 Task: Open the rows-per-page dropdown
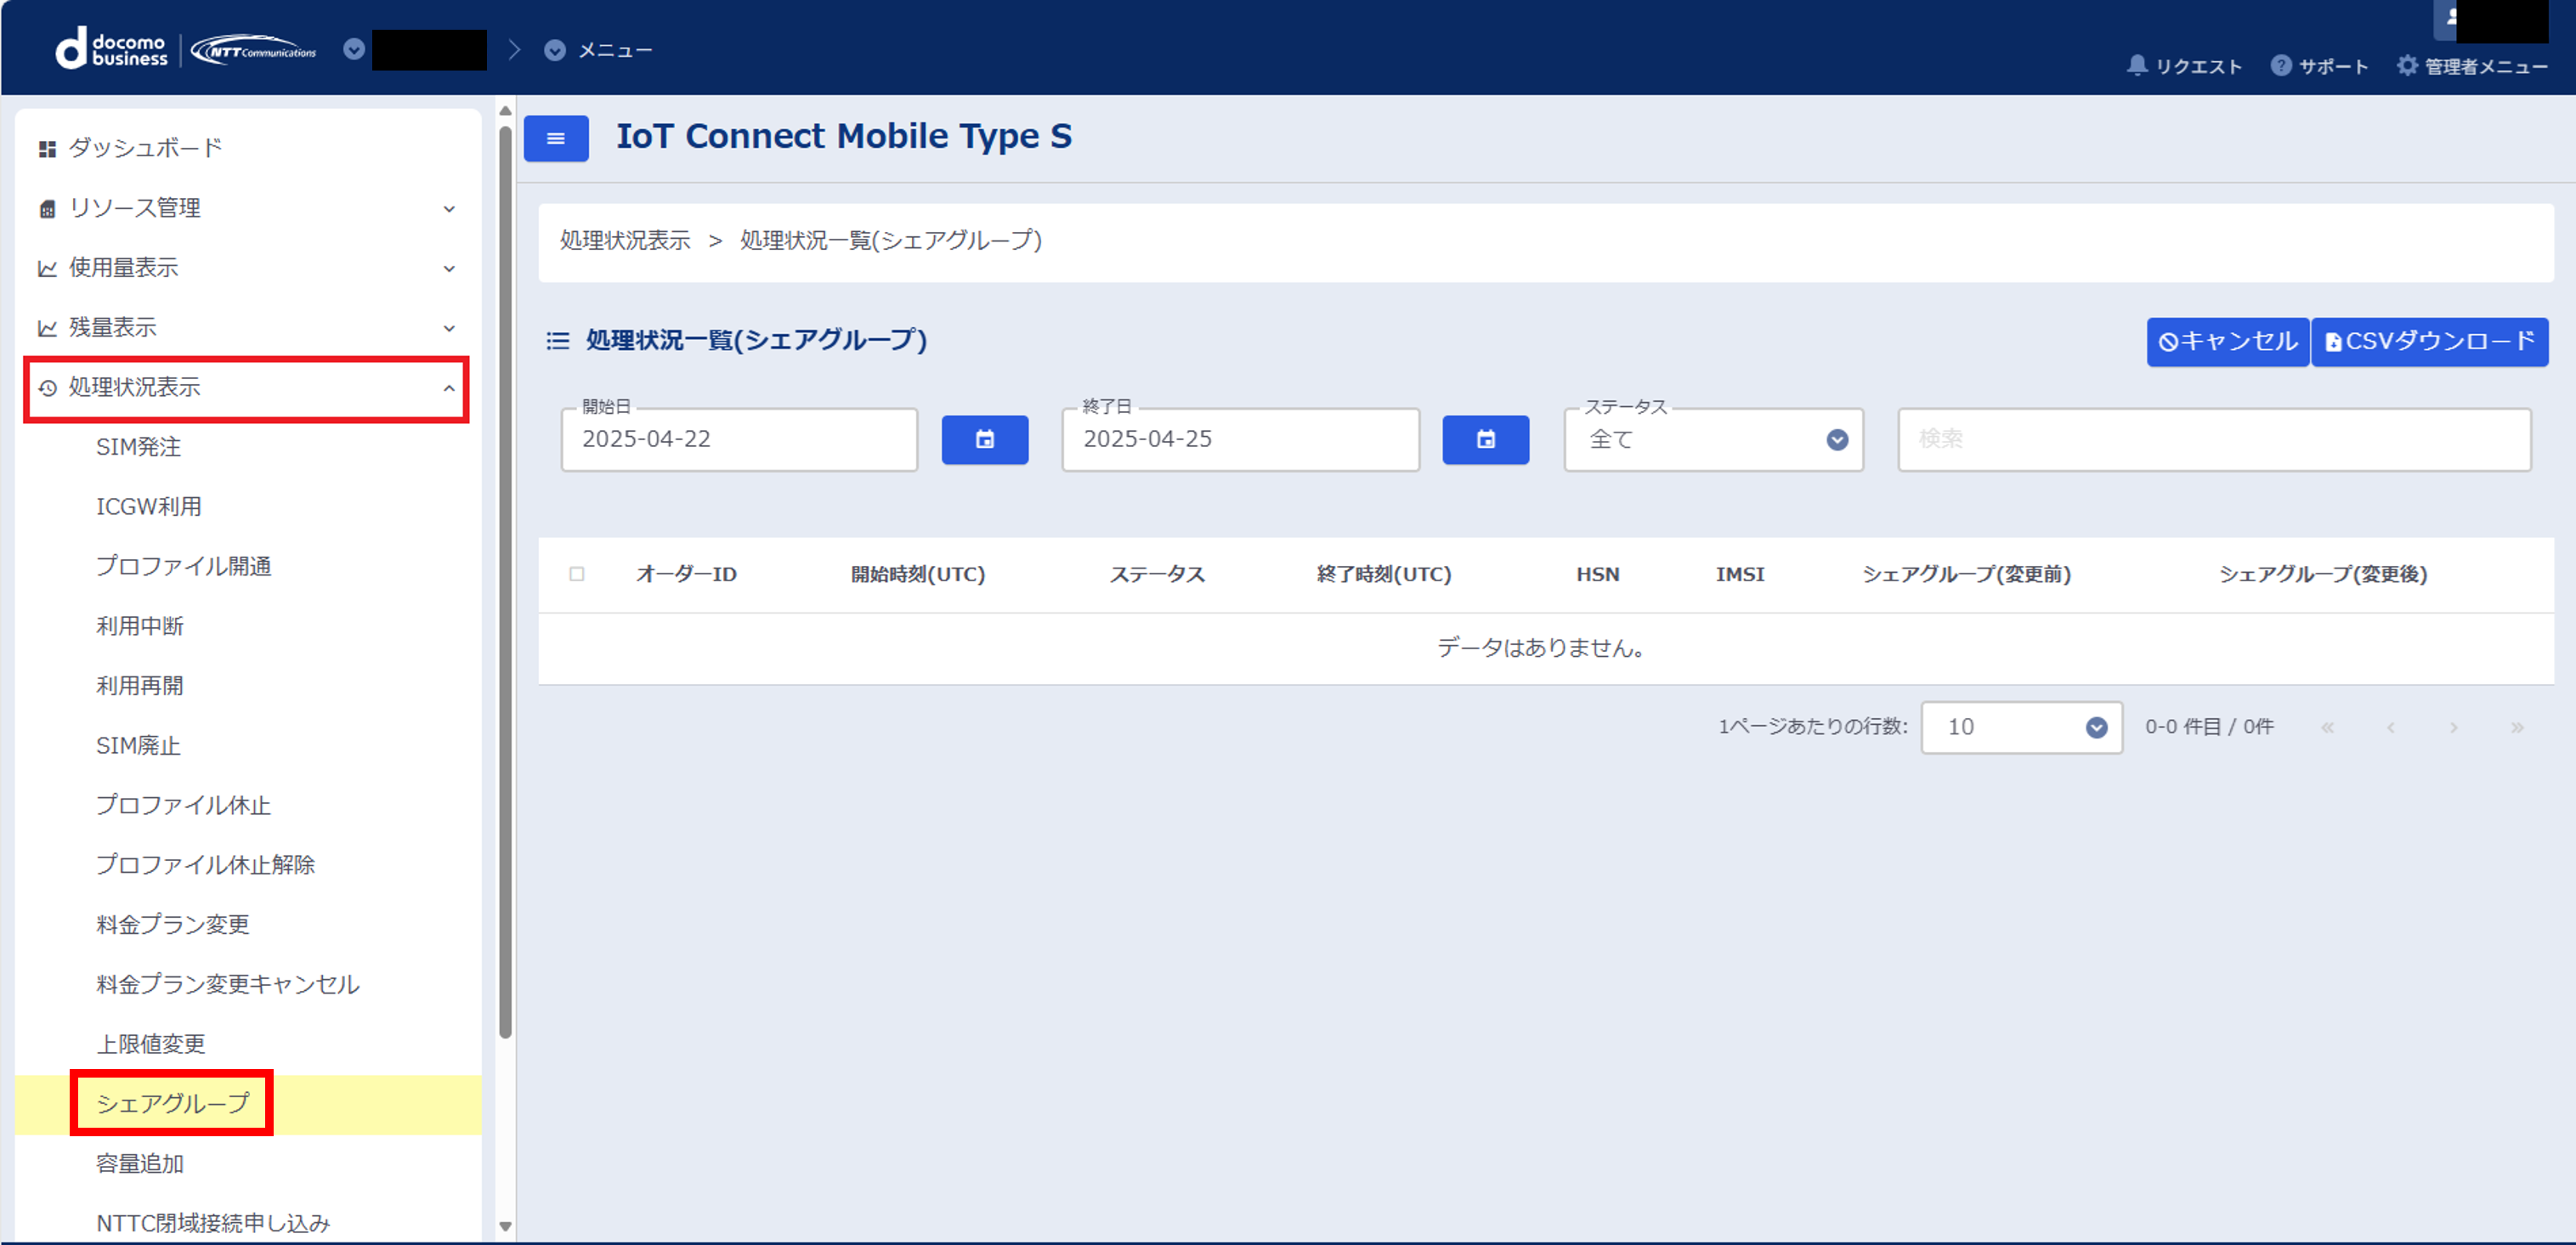pos(2096,727)
